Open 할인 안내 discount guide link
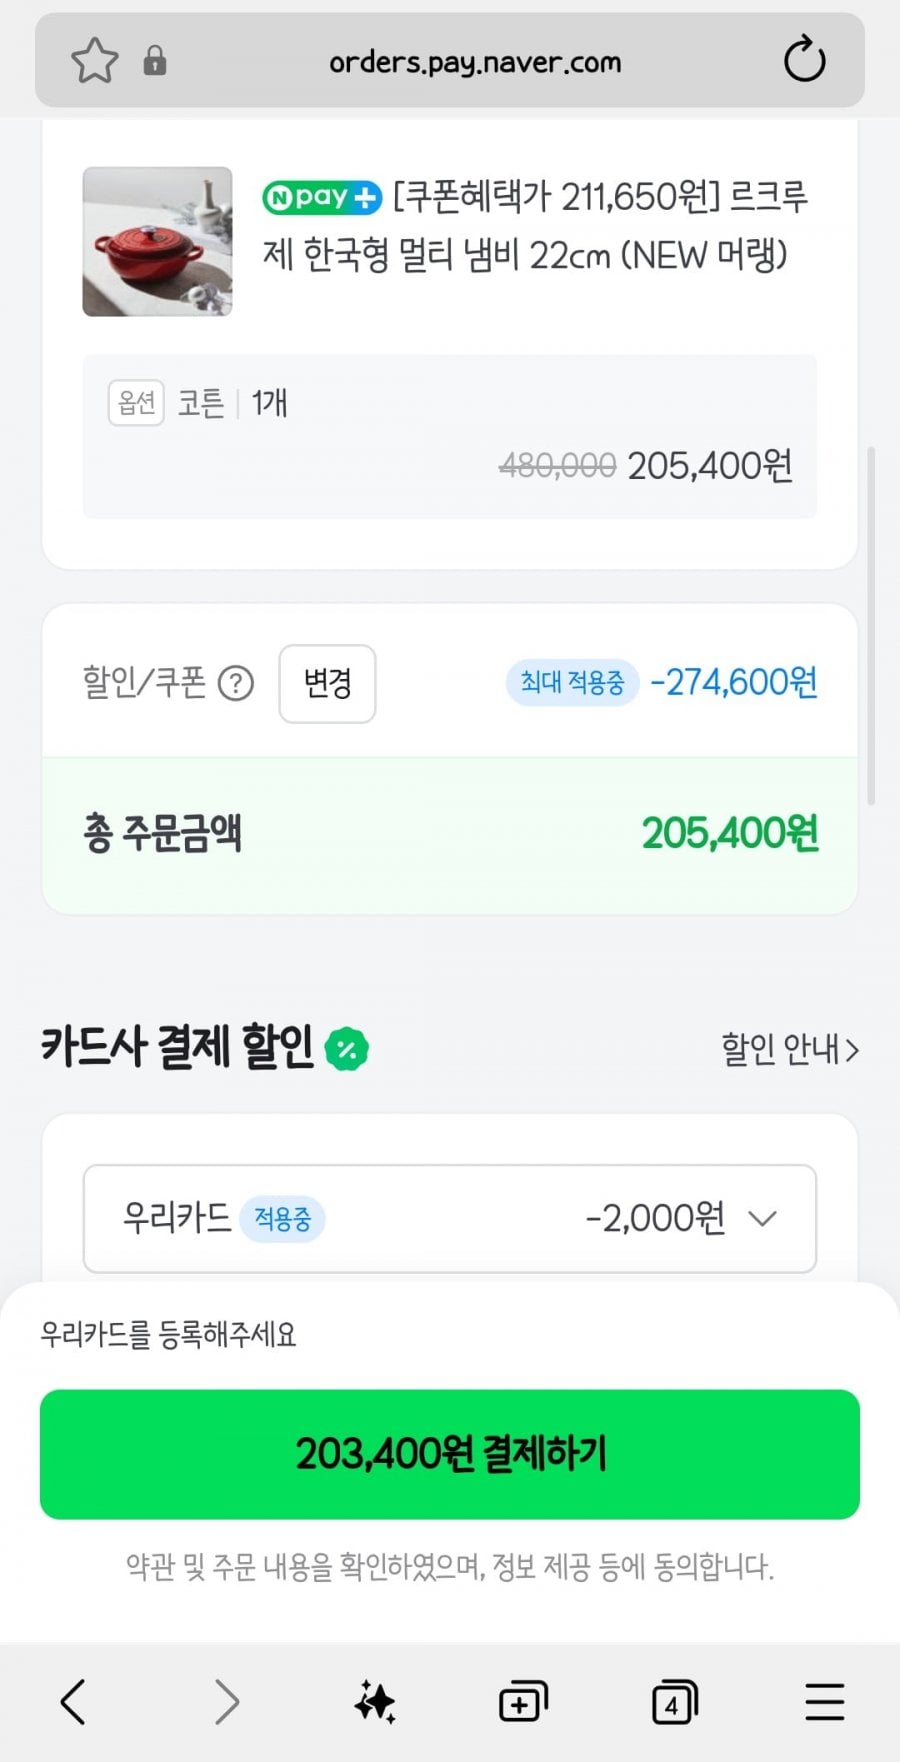 pos(789,1049)
